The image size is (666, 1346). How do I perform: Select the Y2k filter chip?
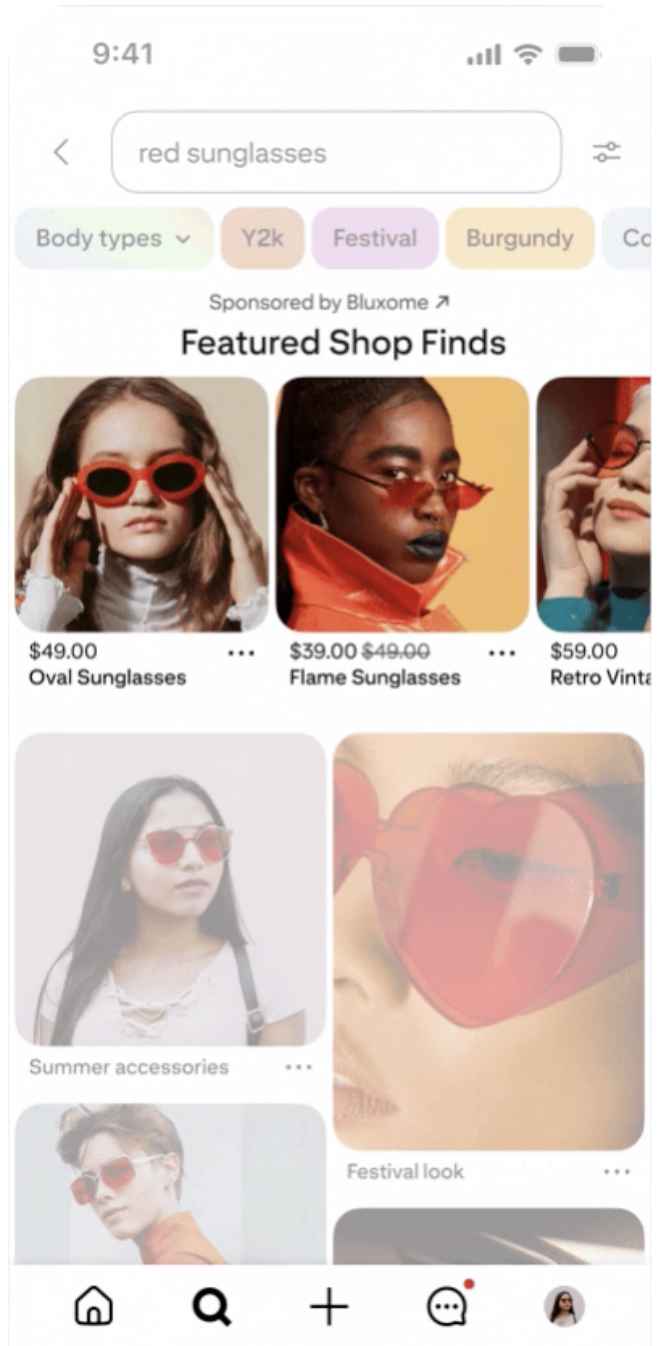click(262, 238)
